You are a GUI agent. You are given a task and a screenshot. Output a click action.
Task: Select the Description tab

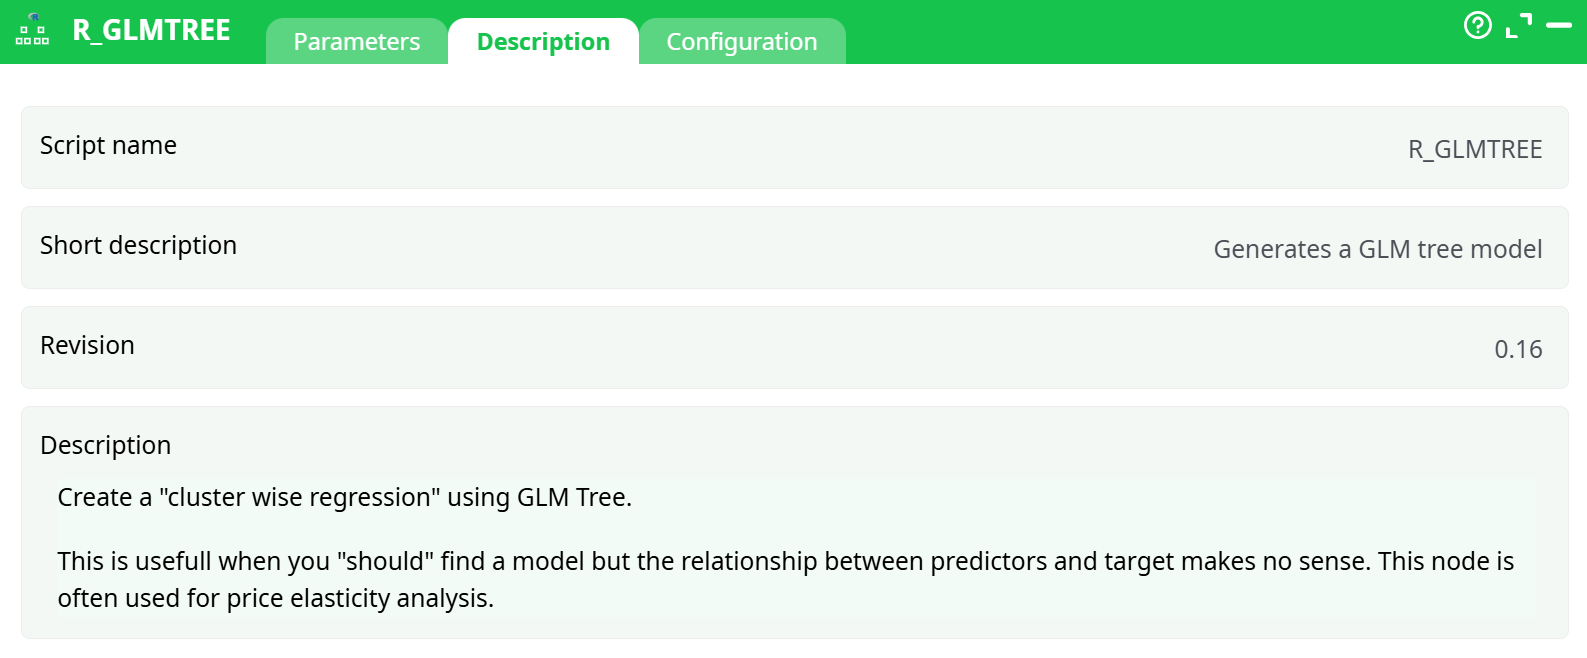pos(543,41)
